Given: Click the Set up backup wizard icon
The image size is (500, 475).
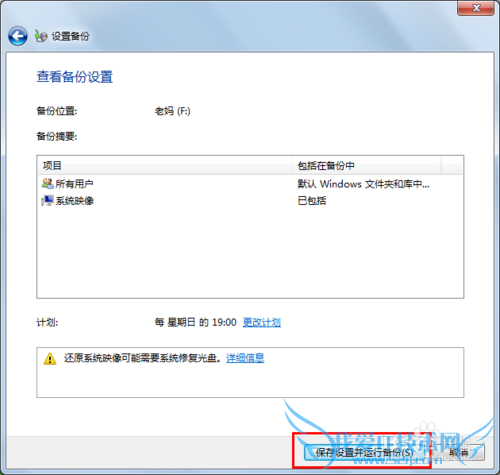Looking at the screenshot, I should point(41,36).
